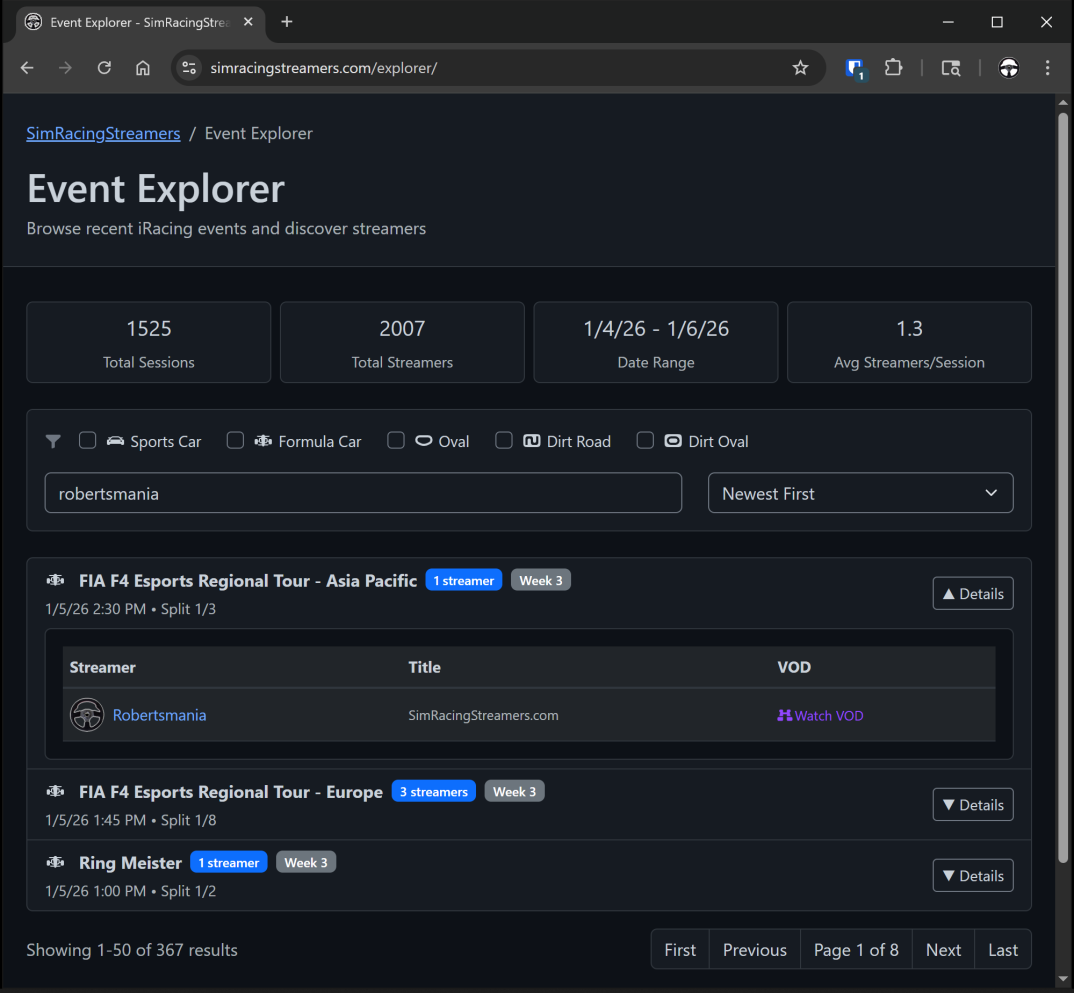Click the Formula Car steering wheel icon

click(263, 440)
